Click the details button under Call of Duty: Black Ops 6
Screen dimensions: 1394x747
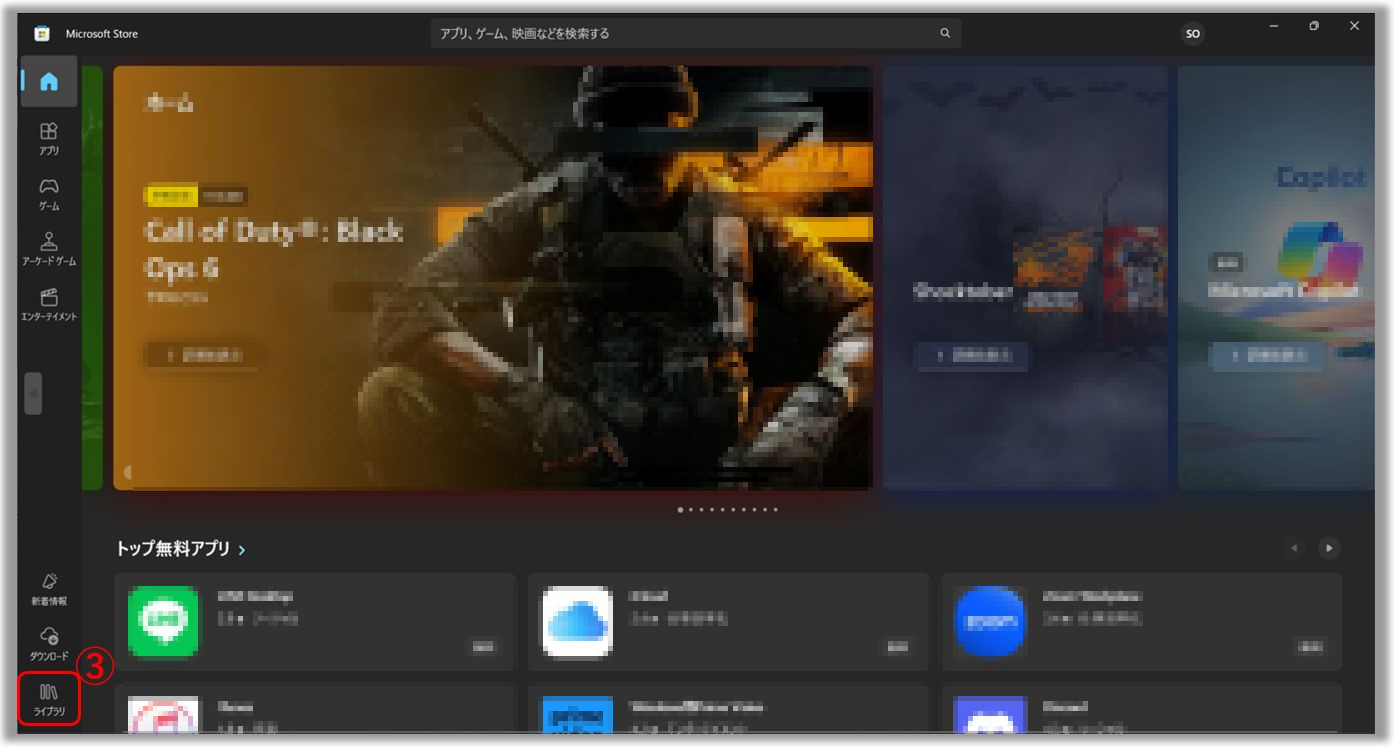click(204, 355)
